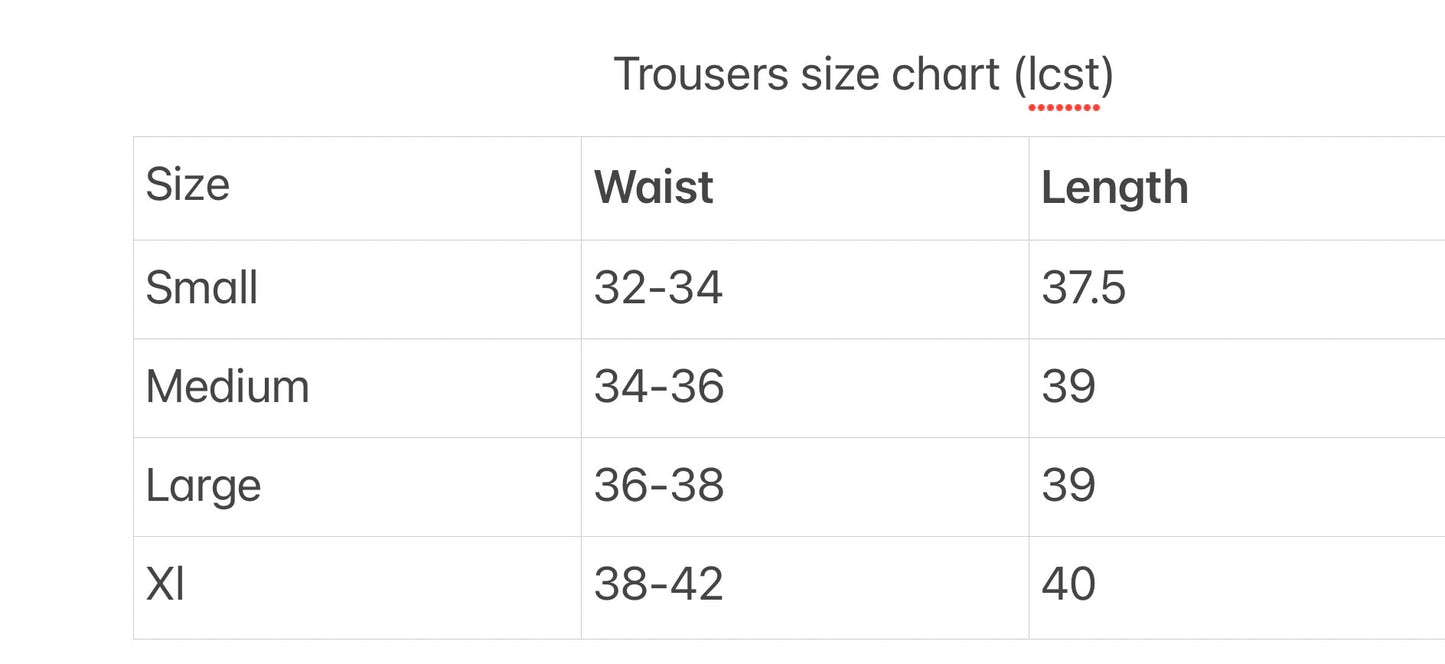Click the 32-34 waist cell
This screenshot has width=1445, height=664.
click(x=658, y=289)
